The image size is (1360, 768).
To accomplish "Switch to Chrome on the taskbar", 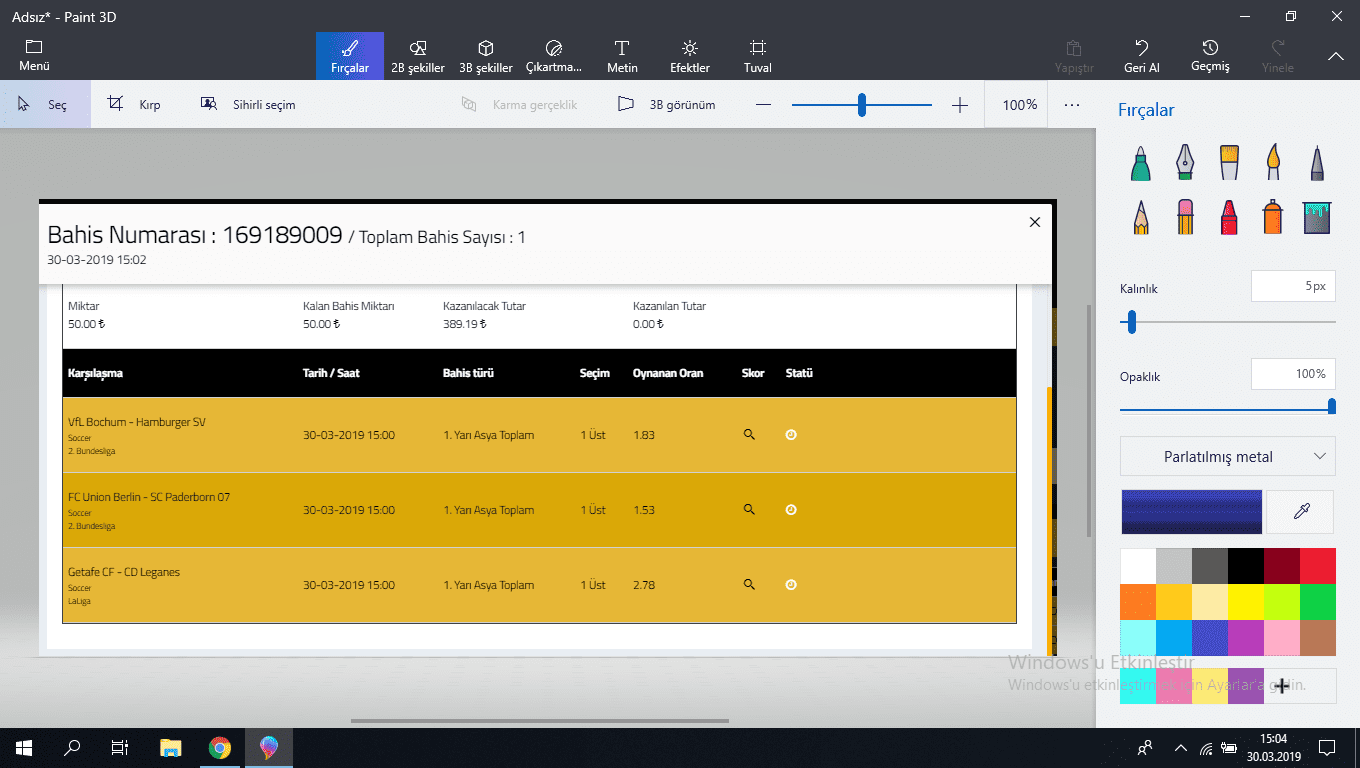I will click(220, 747).
